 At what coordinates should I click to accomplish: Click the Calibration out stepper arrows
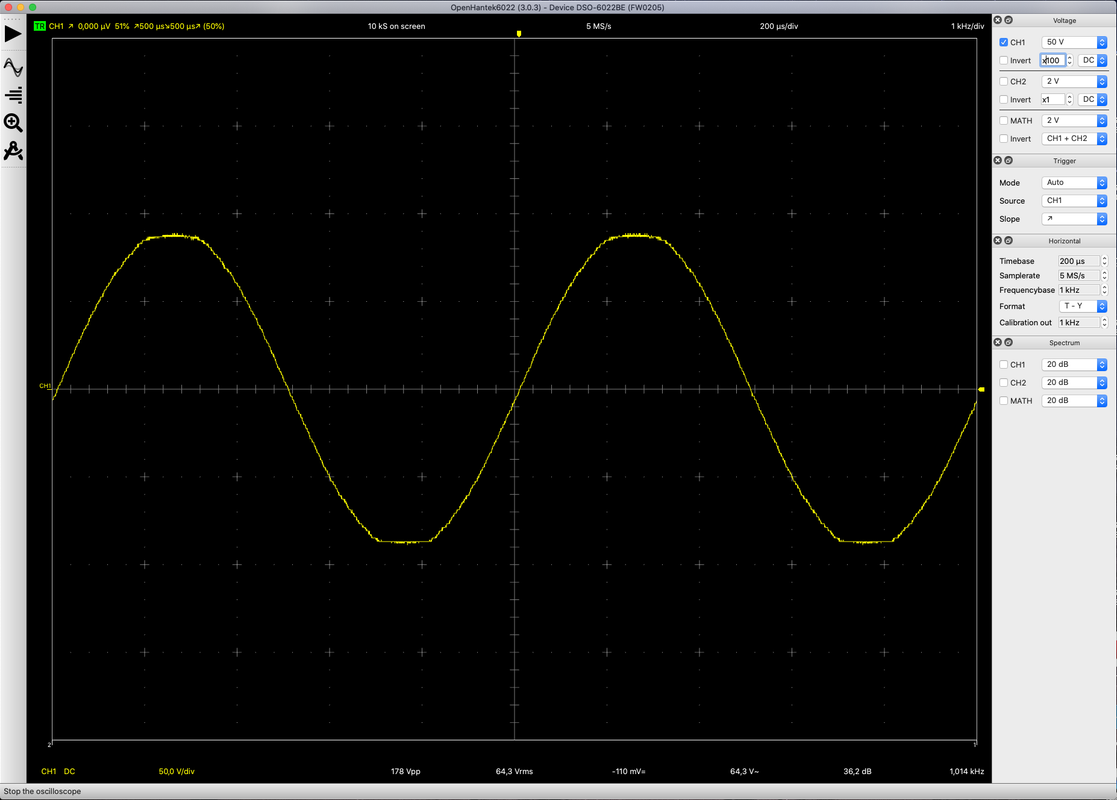pyautogui.click(x=1104, y=323)
